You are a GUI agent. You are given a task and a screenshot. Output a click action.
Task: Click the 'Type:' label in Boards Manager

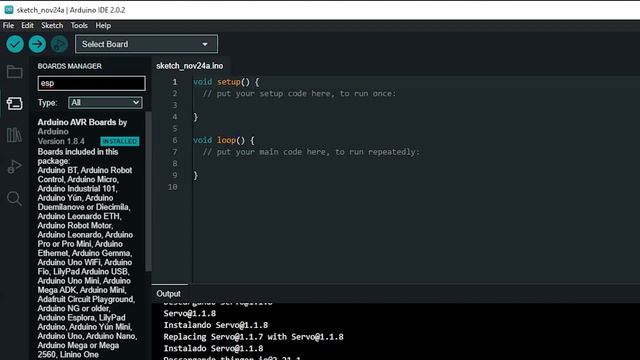coord(48,103)
